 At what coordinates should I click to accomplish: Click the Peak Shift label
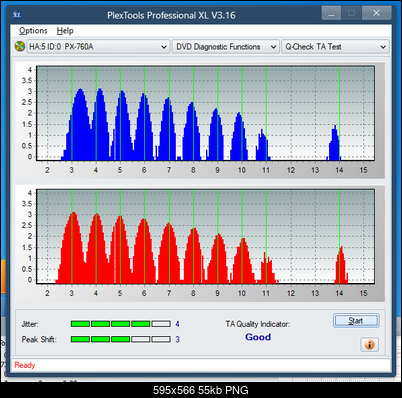click(x=39, y=339)
